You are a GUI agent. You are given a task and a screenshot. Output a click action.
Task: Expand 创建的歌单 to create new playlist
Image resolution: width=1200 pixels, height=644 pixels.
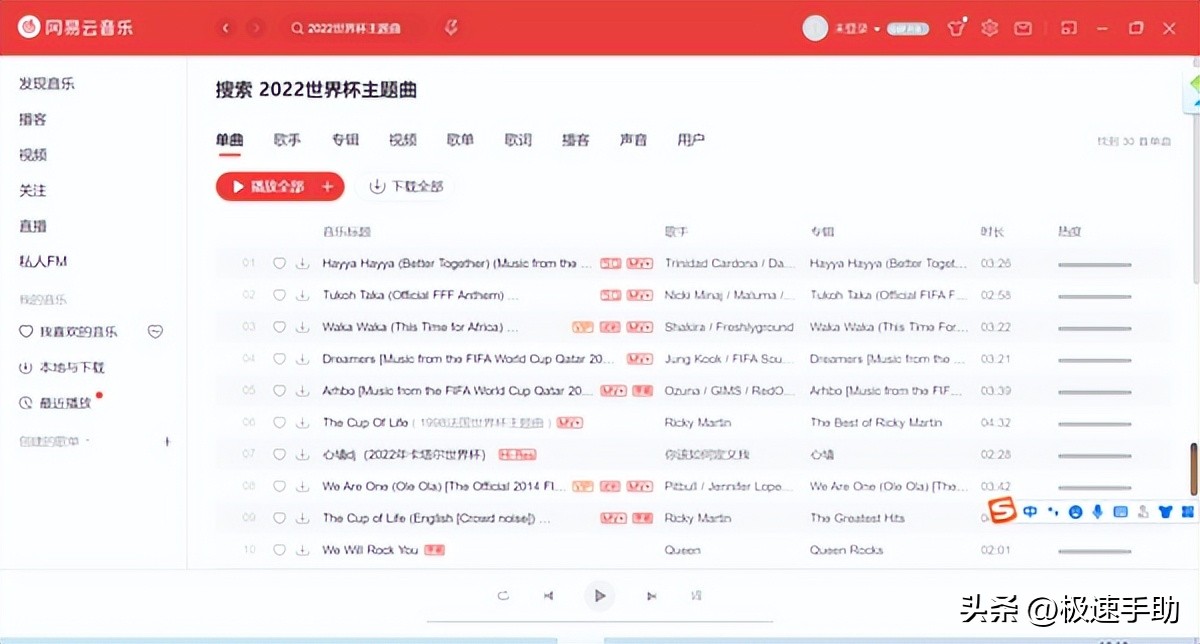click(x=167, y=441)
